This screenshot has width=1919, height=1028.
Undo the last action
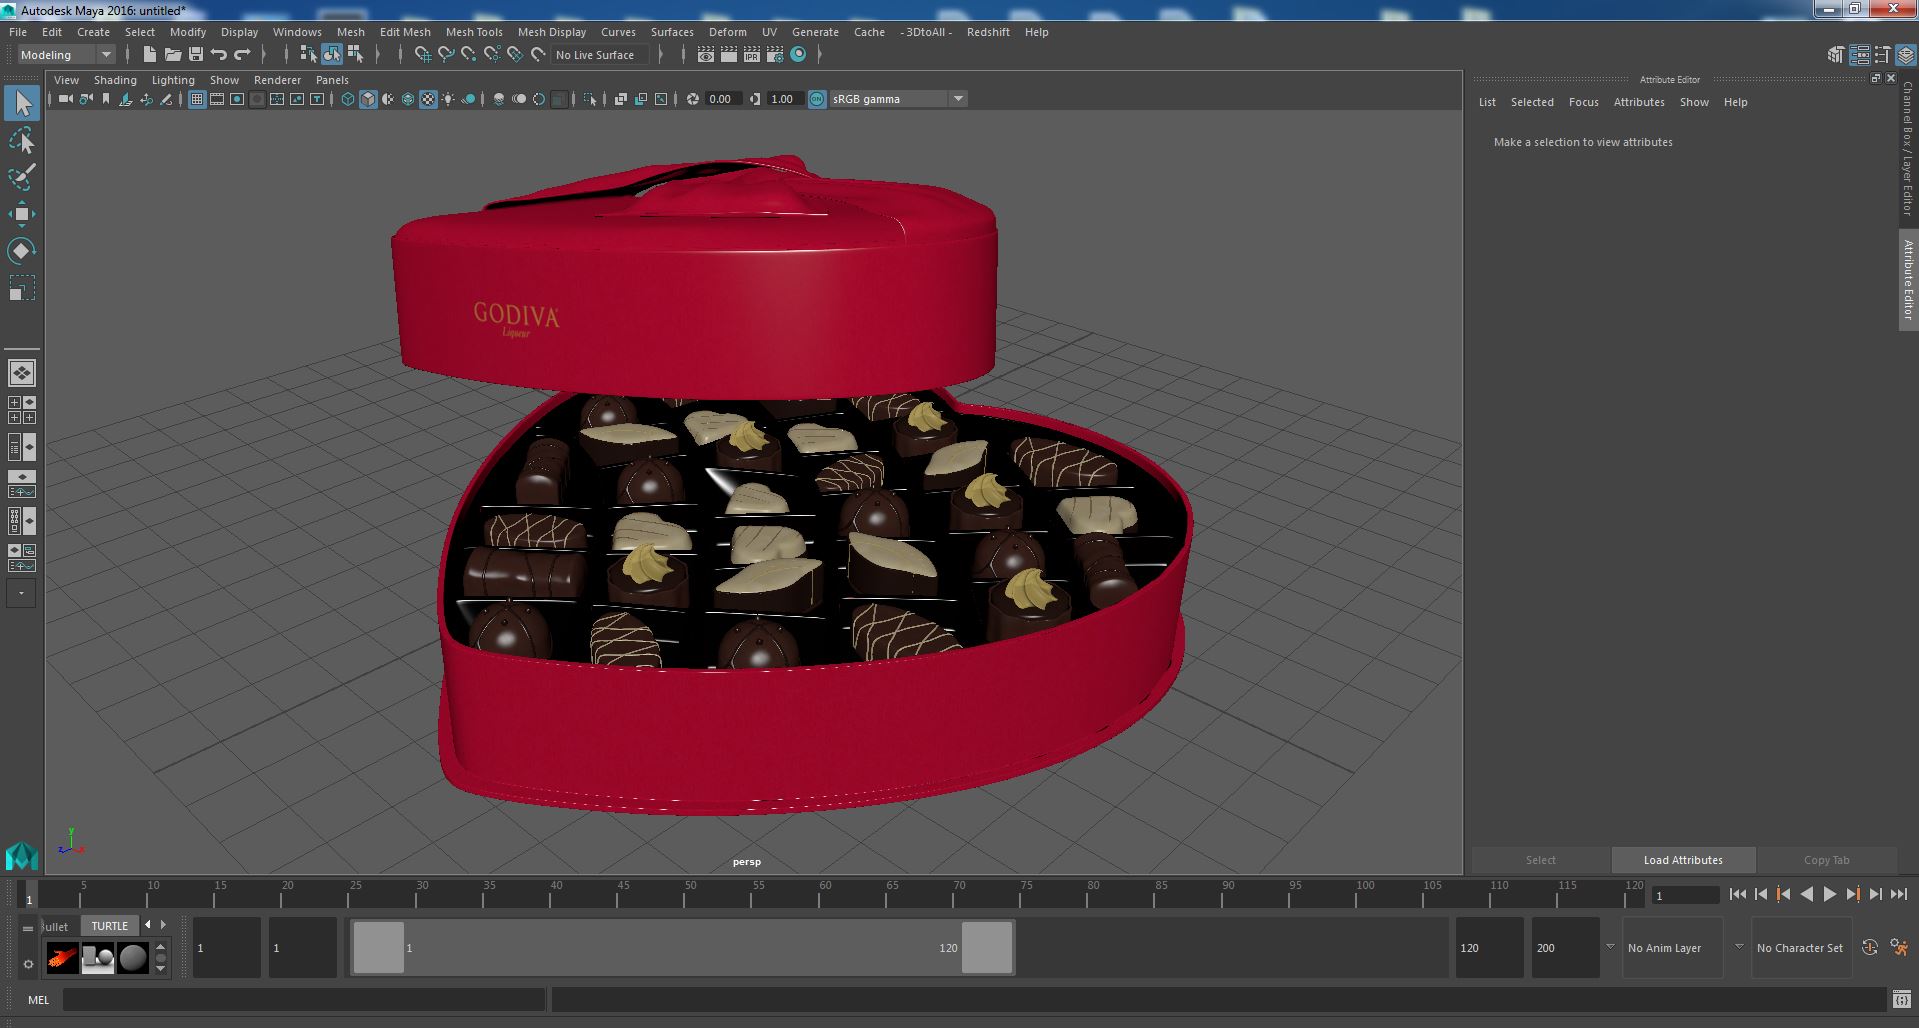click(x=219, y=55)
